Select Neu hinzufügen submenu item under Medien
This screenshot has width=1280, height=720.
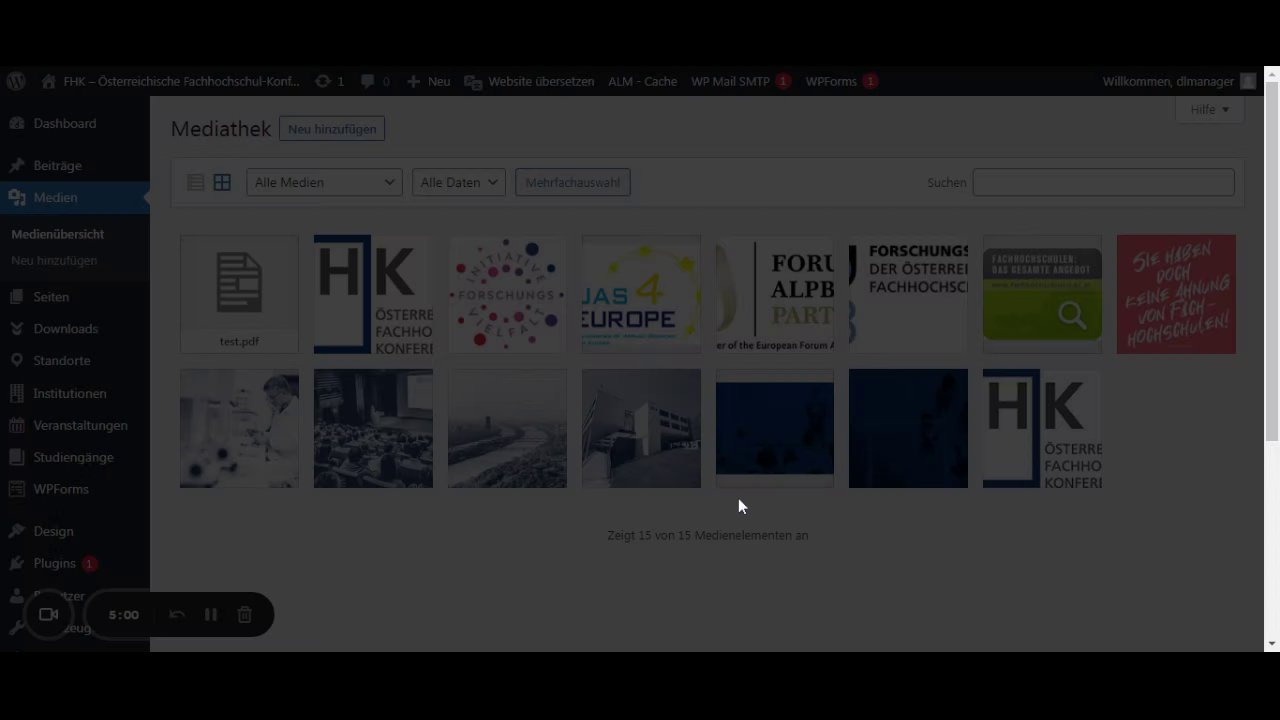tap(54, 260)
